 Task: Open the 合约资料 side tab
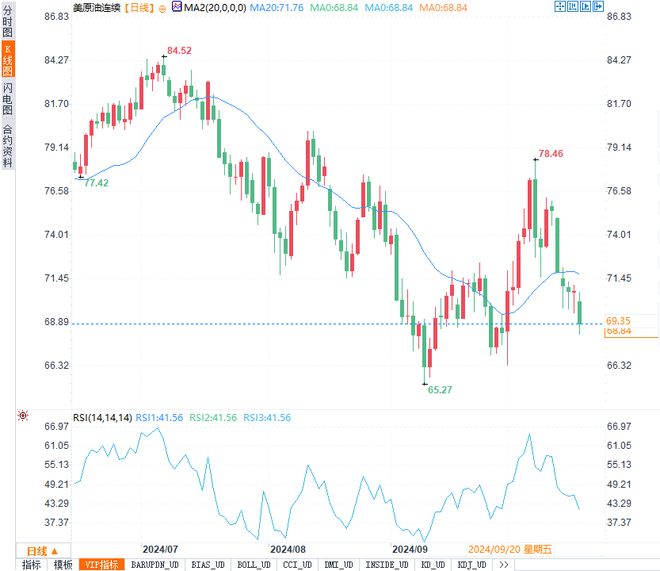point(8,145)
